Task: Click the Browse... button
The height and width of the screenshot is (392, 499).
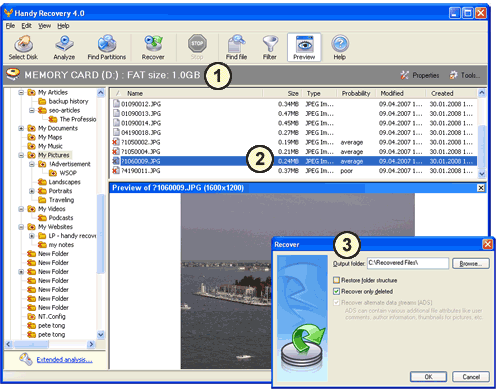Action: pyautogui.click(x=471, y=264)
